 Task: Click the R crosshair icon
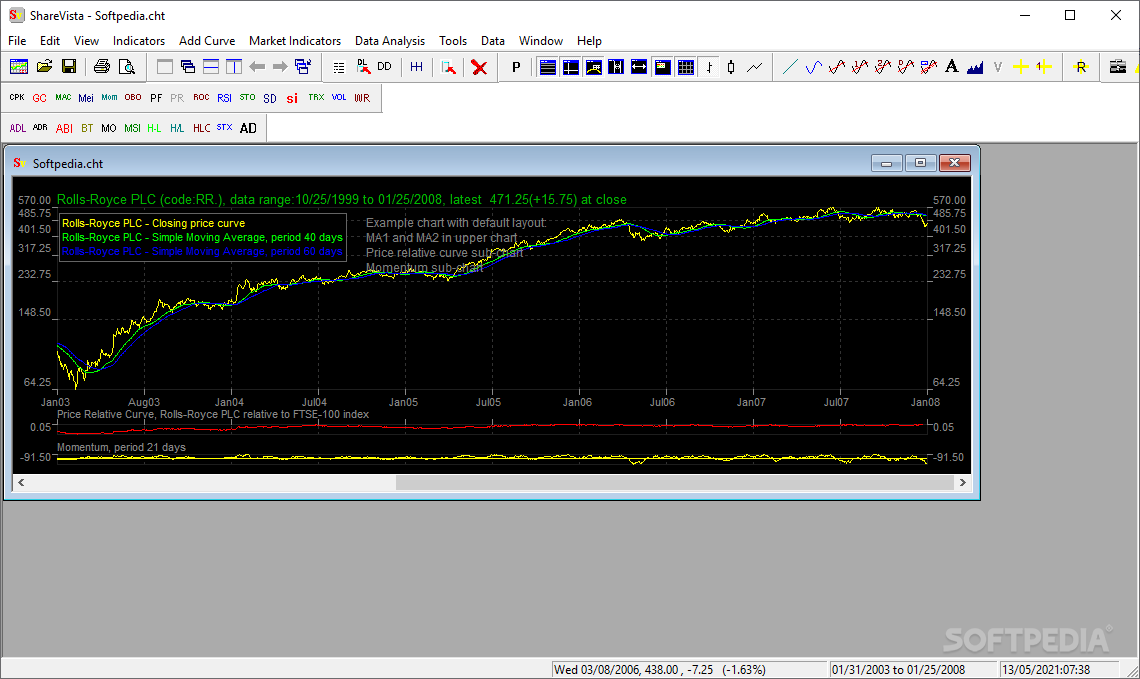[1081, 68]
